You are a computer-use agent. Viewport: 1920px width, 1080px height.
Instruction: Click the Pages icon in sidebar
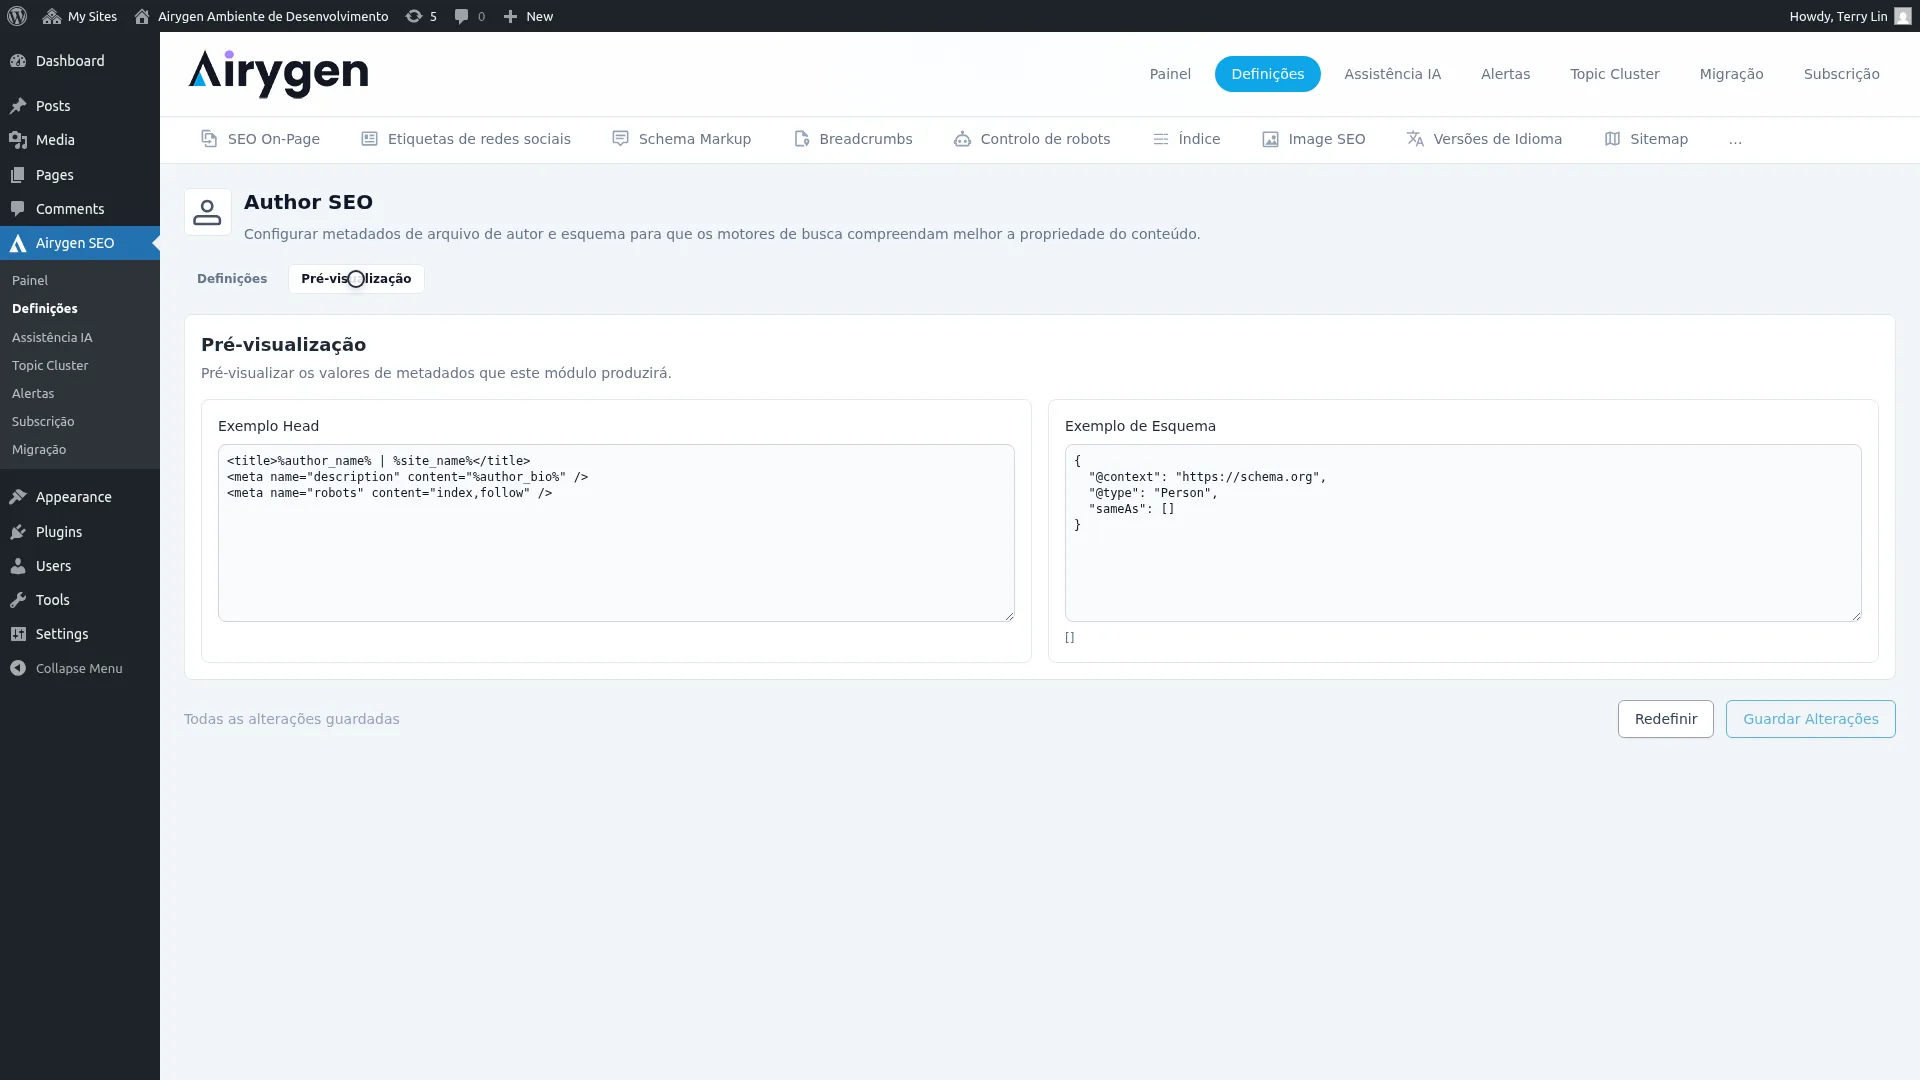[18, 175]
